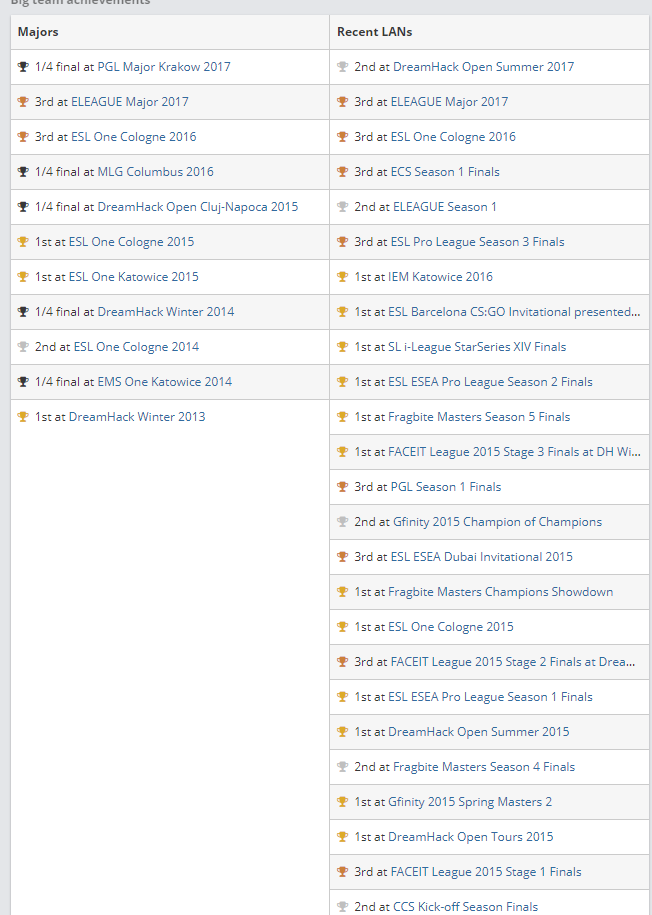Open DreamHack Open Cluj-Napoca 2015 link
Screen dimensions: 652x915
(x=198, y=207)
